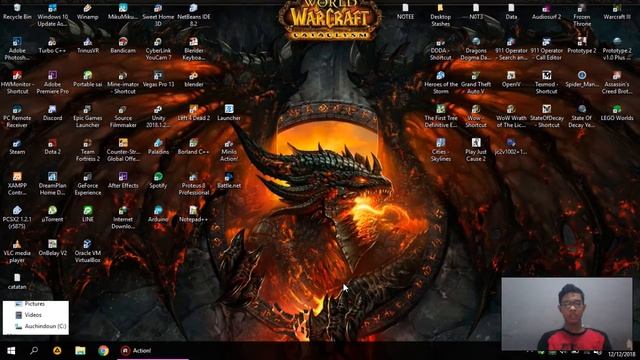Open File Explorer from taskbar
Image resolution: width=640 pixels, height=360 pixels.
(x=80, y=351)
